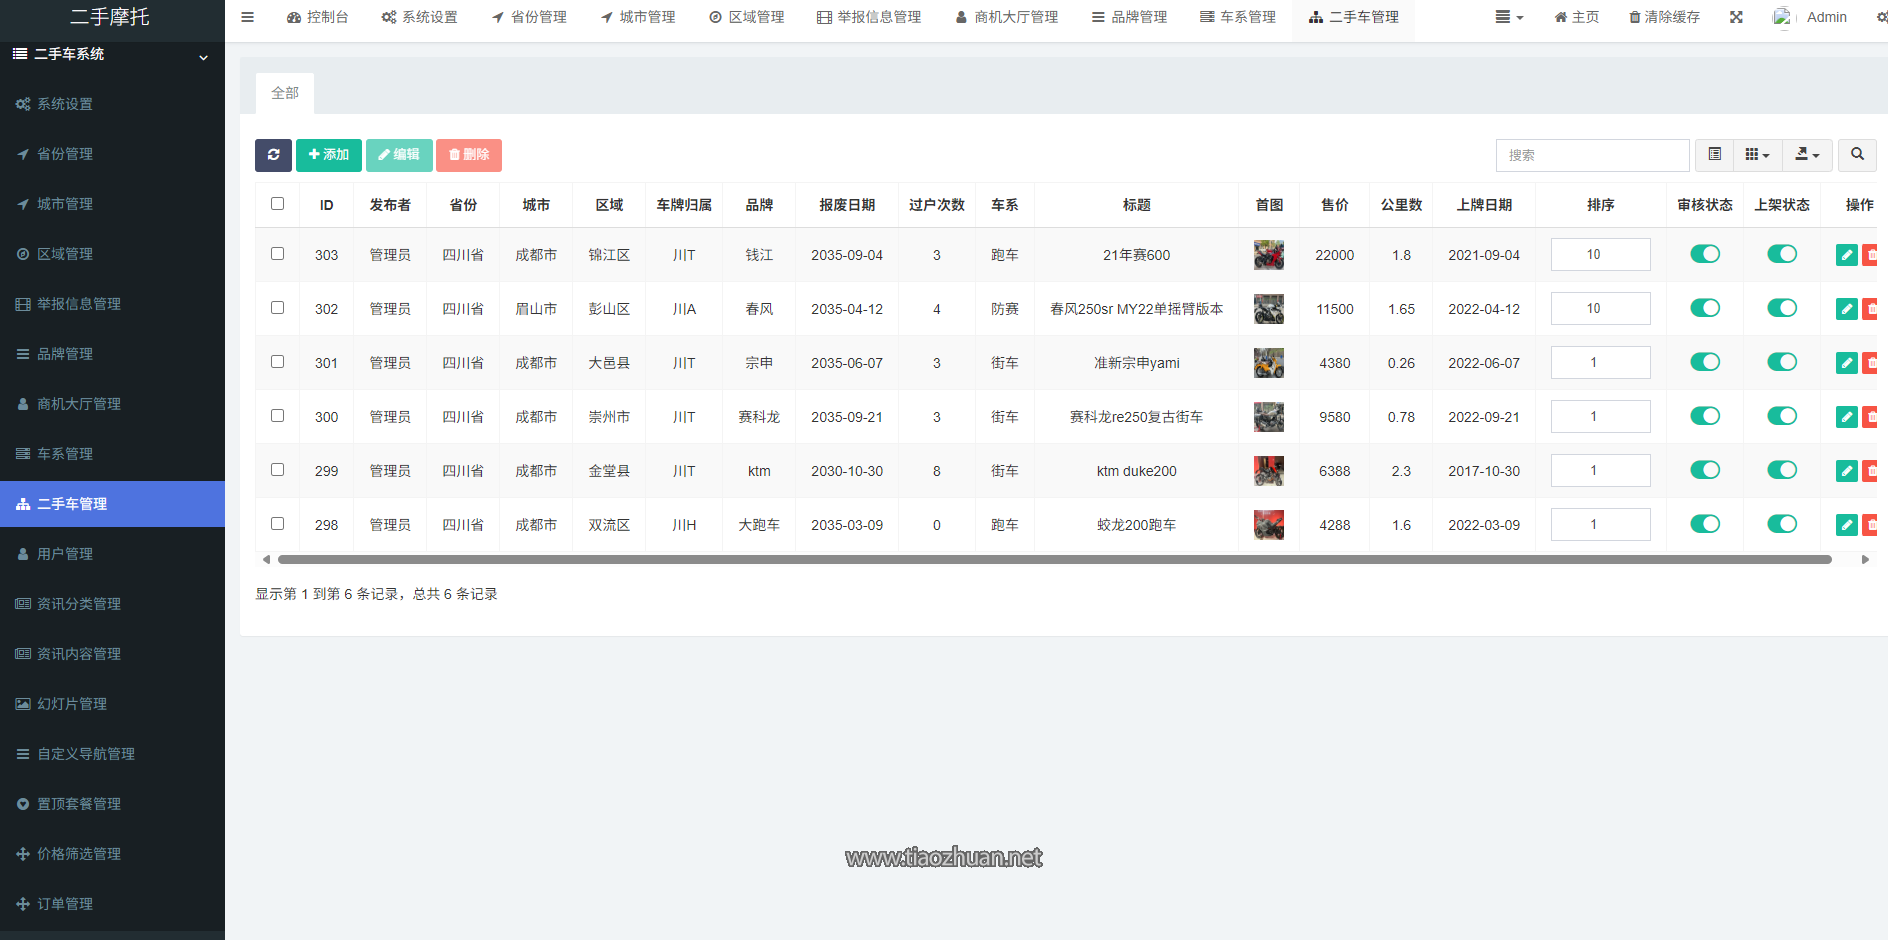Switch to the 车系管理 top tab
This screenshot has height=940, width=1888.
click(x=1238, y=17)
